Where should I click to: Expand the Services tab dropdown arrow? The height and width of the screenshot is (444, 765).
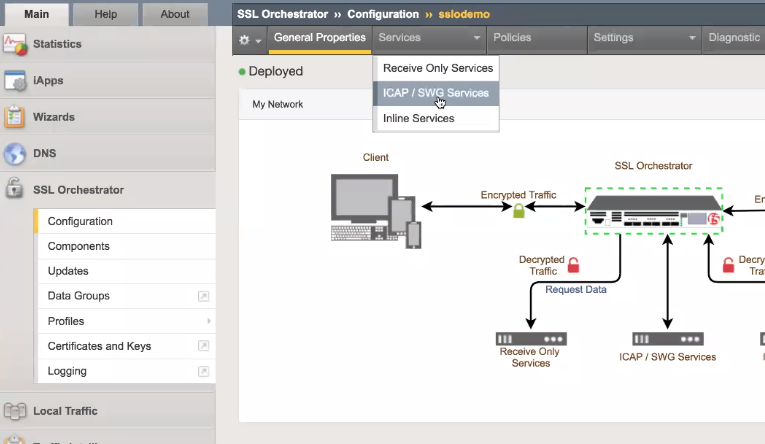tap(477, 38)
